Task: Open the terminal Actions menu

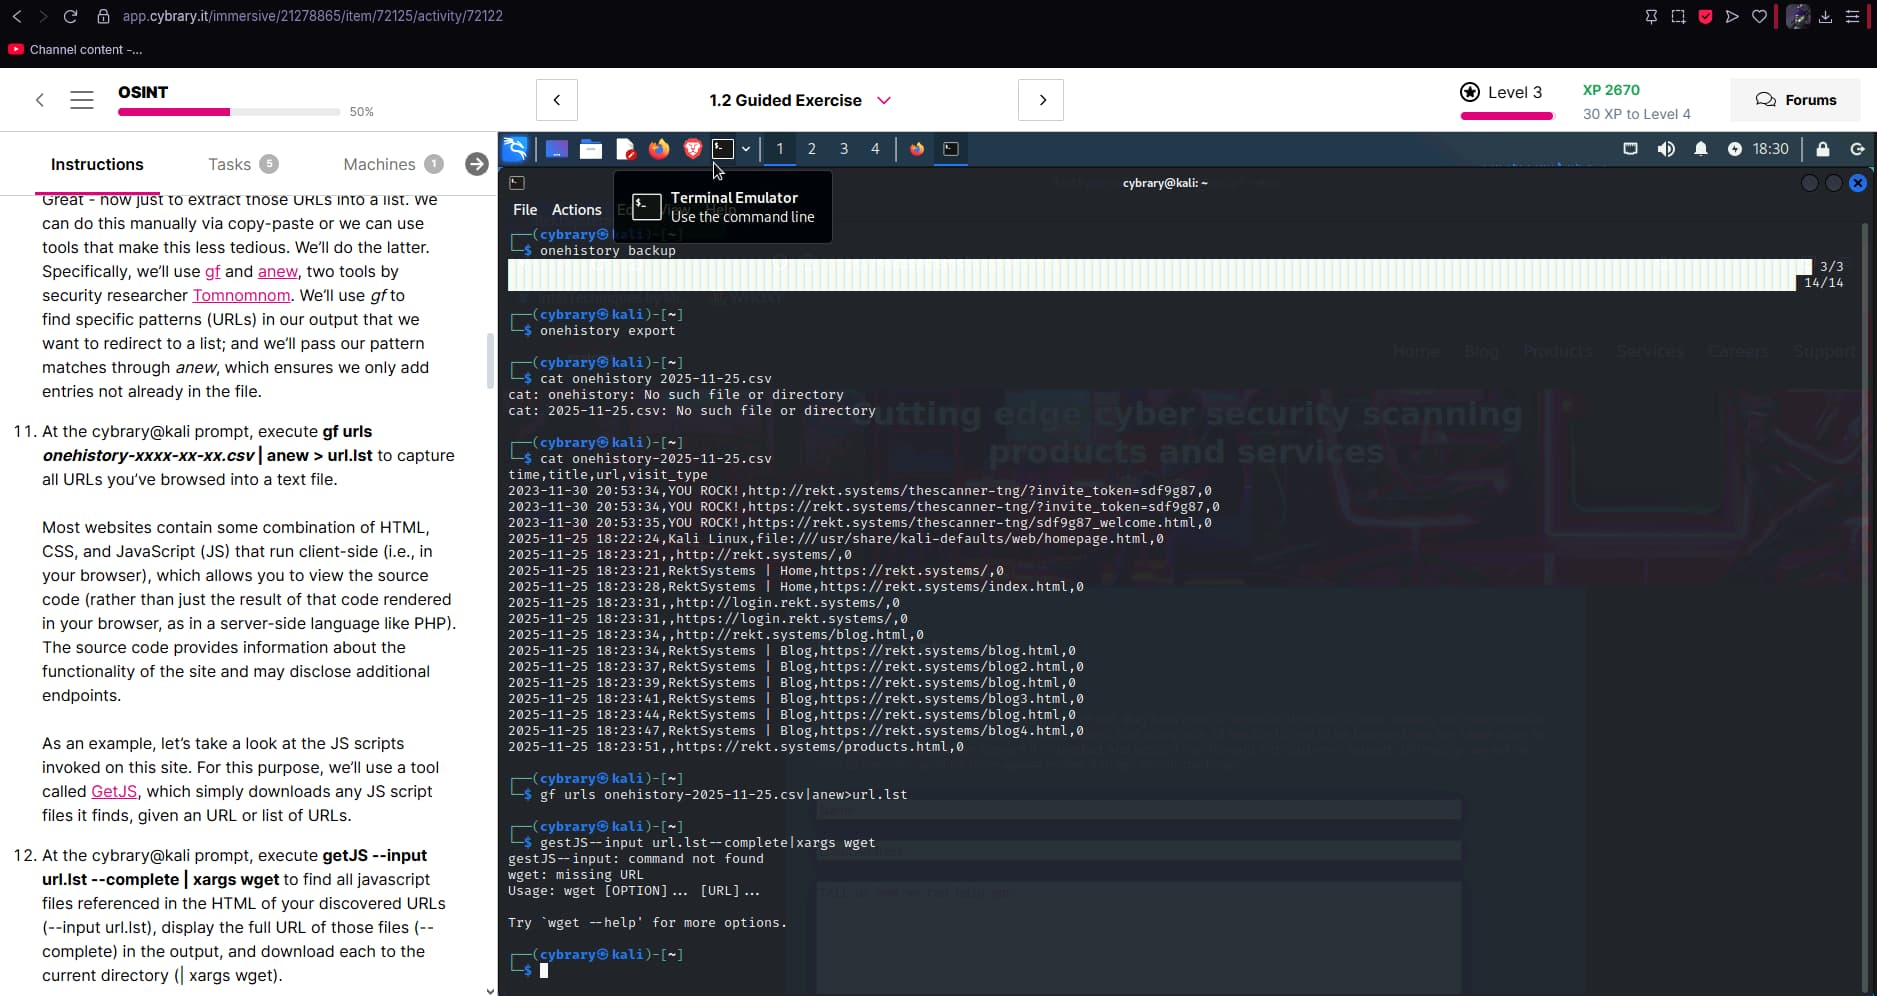Action: (576, 210)
